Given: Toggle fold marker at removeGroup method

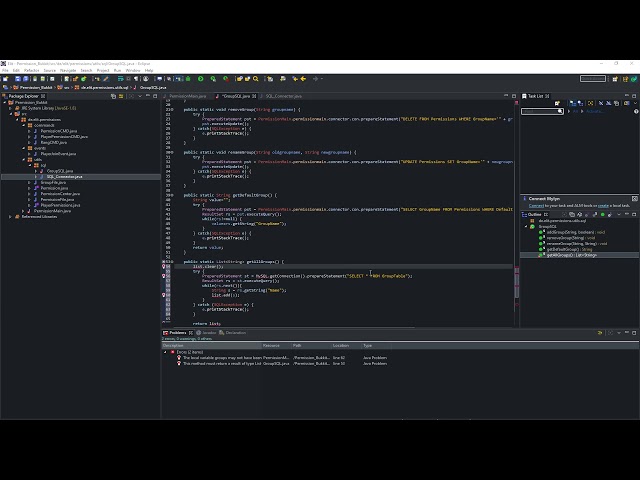Looking at the screenshot, I should (172, 109).
